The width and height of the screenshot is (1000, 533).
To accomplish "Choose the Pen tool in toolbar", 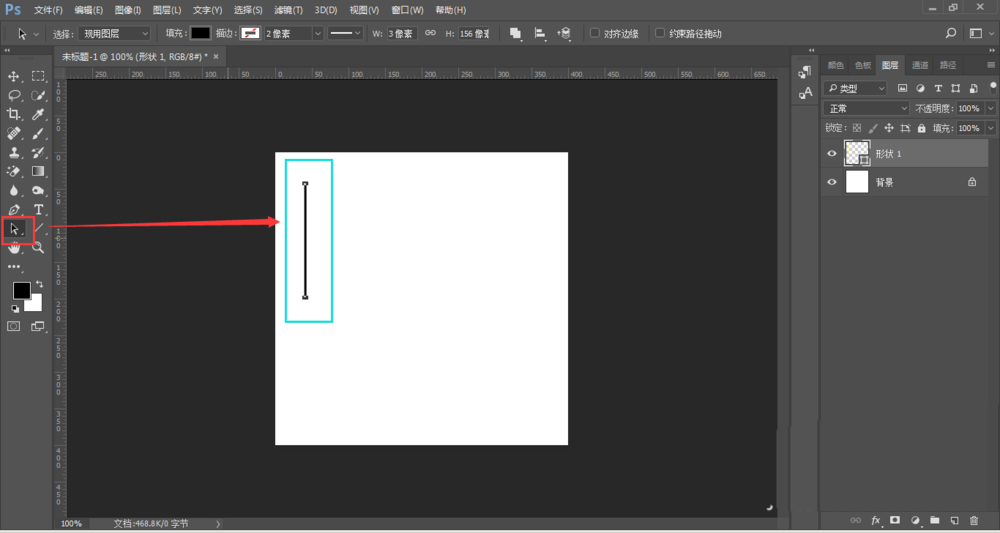I will coord(14,210).
